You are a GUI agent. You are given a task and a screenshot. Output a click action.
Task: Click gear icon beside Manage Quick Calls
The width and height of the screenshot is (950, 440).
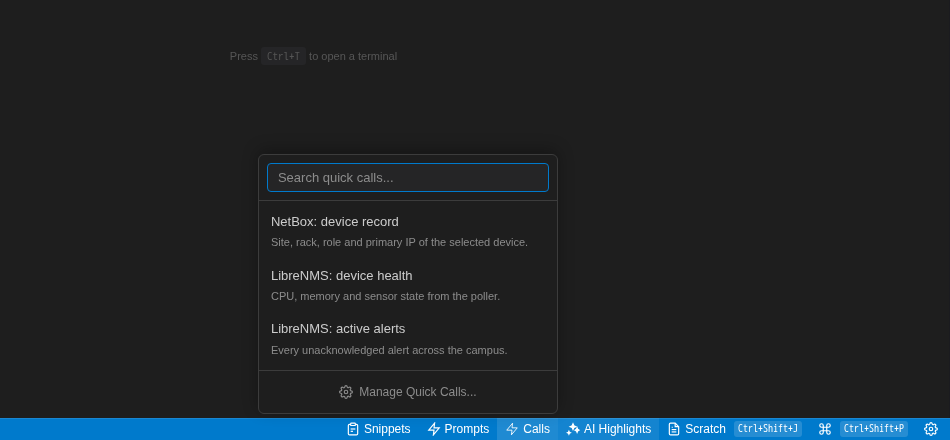coord(346,392)
